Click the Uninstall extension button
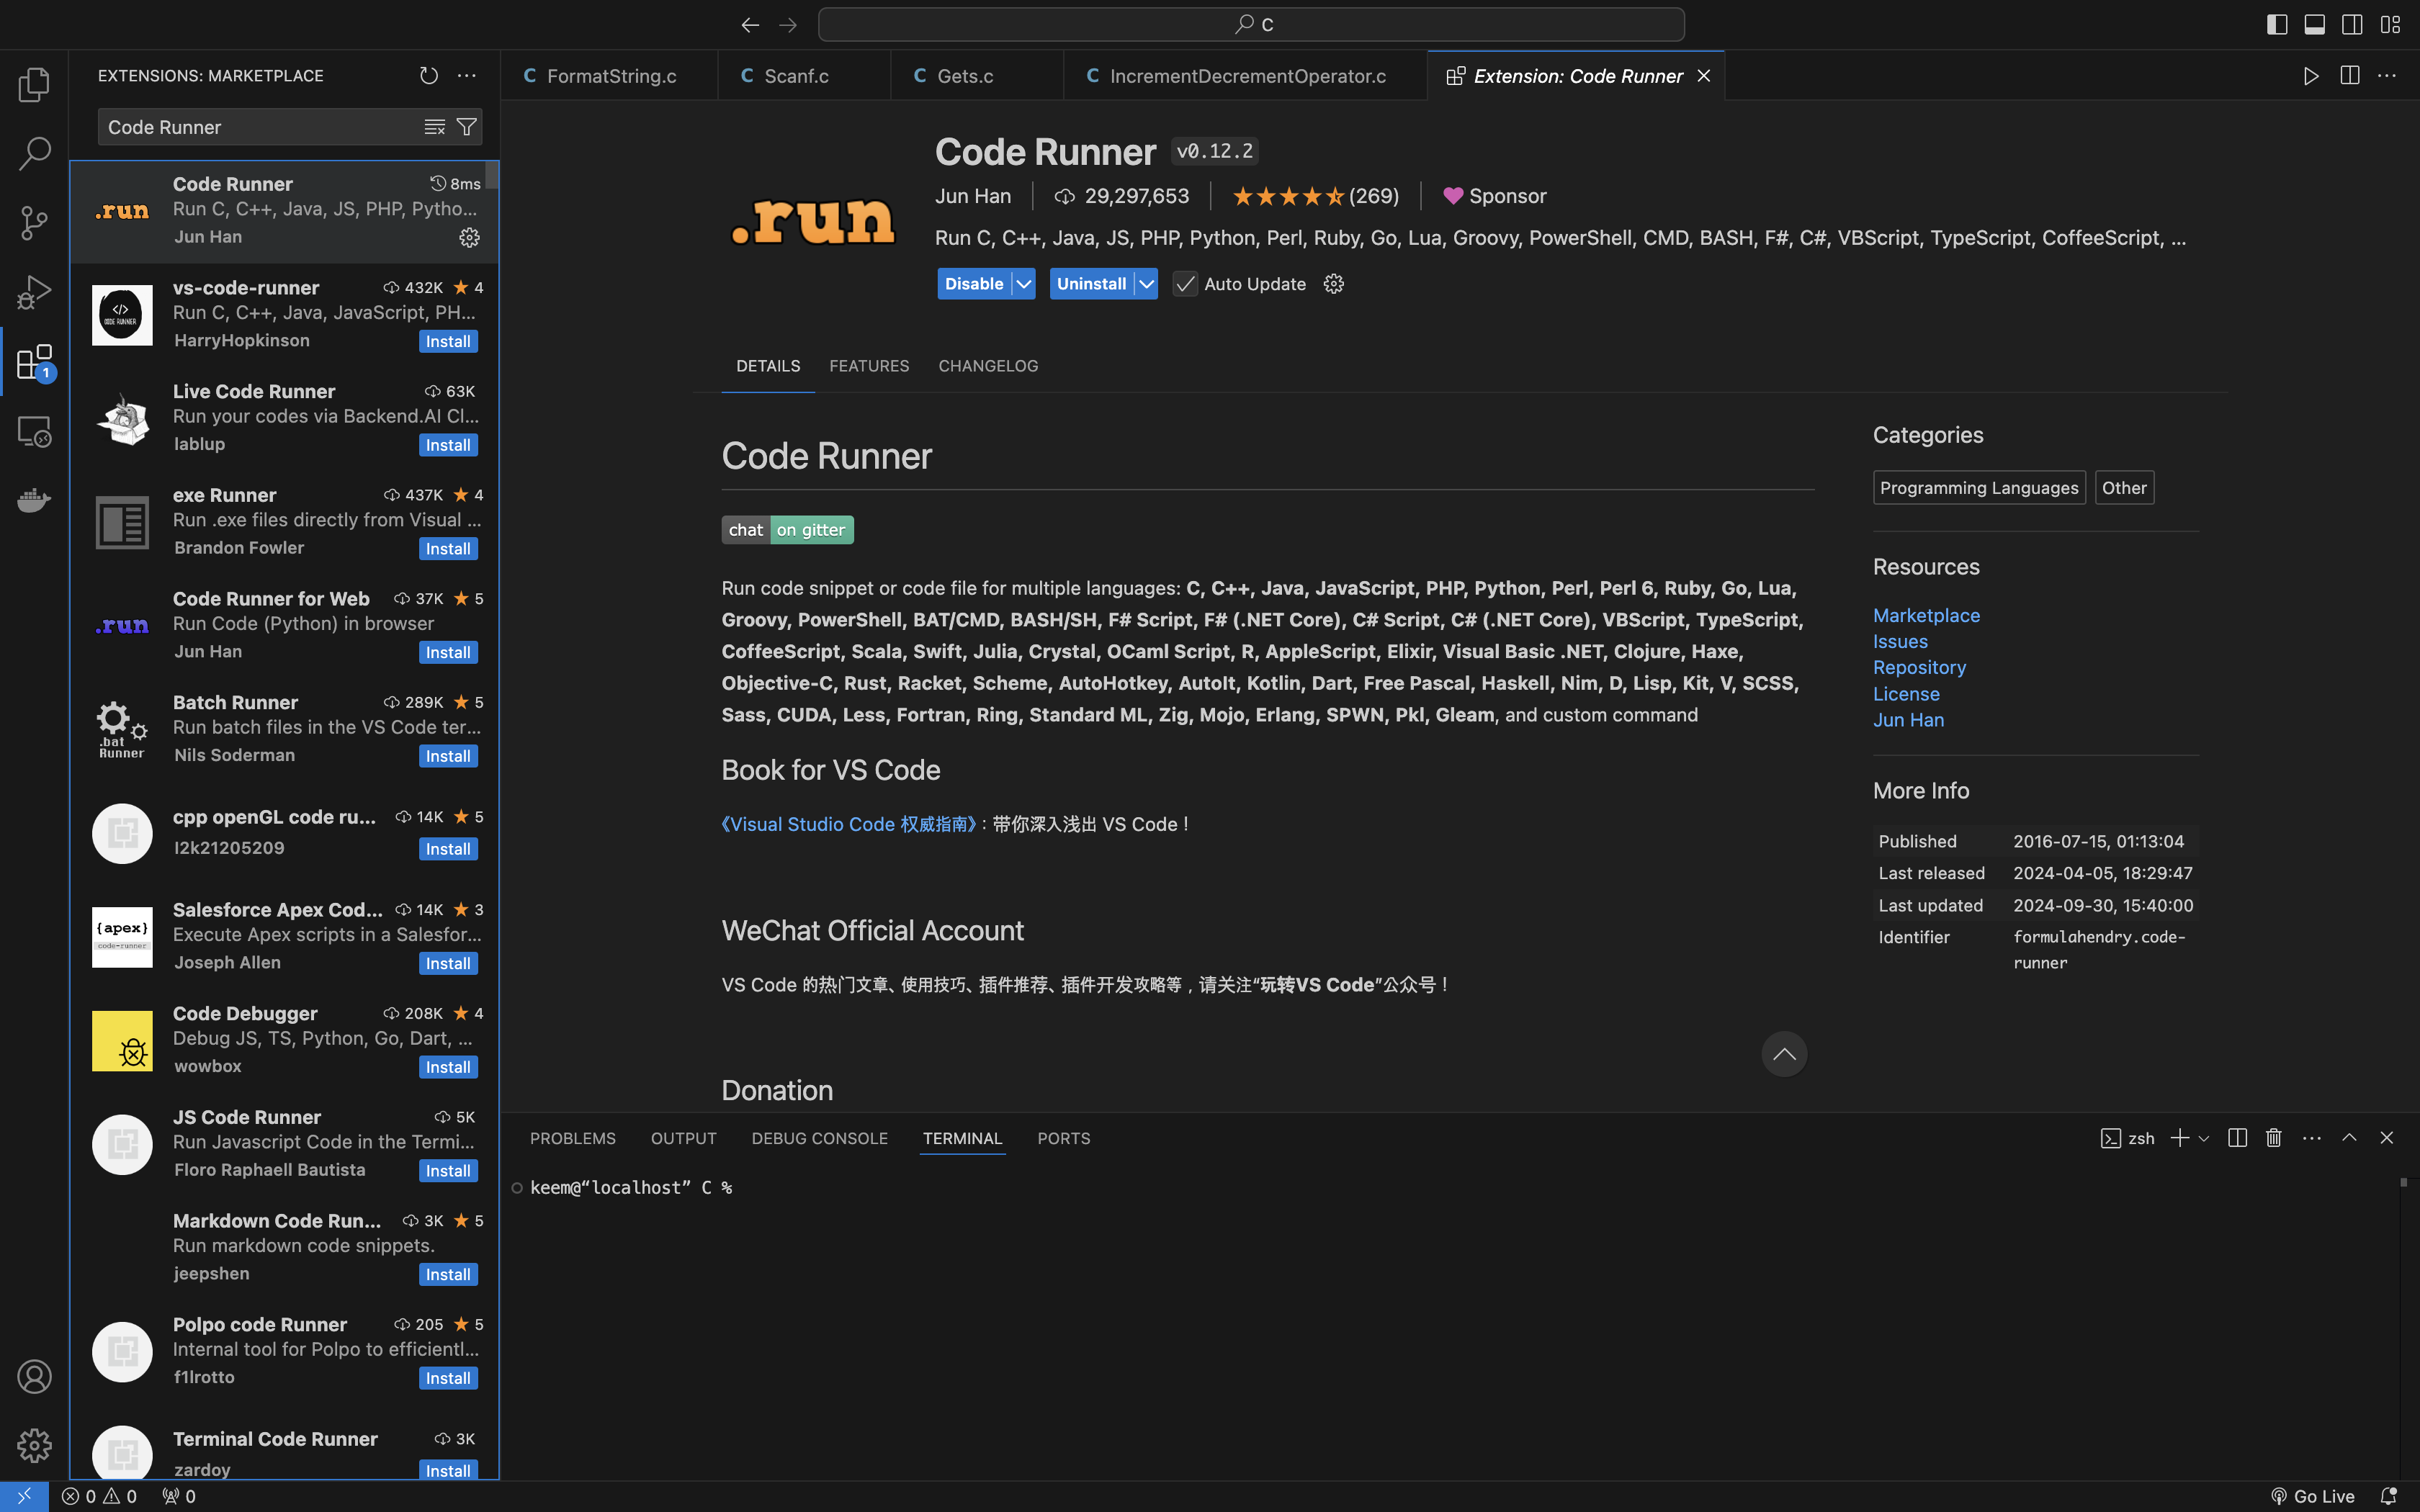This screenshot has height=1512, width=2420. click(x=1092, y=284)
